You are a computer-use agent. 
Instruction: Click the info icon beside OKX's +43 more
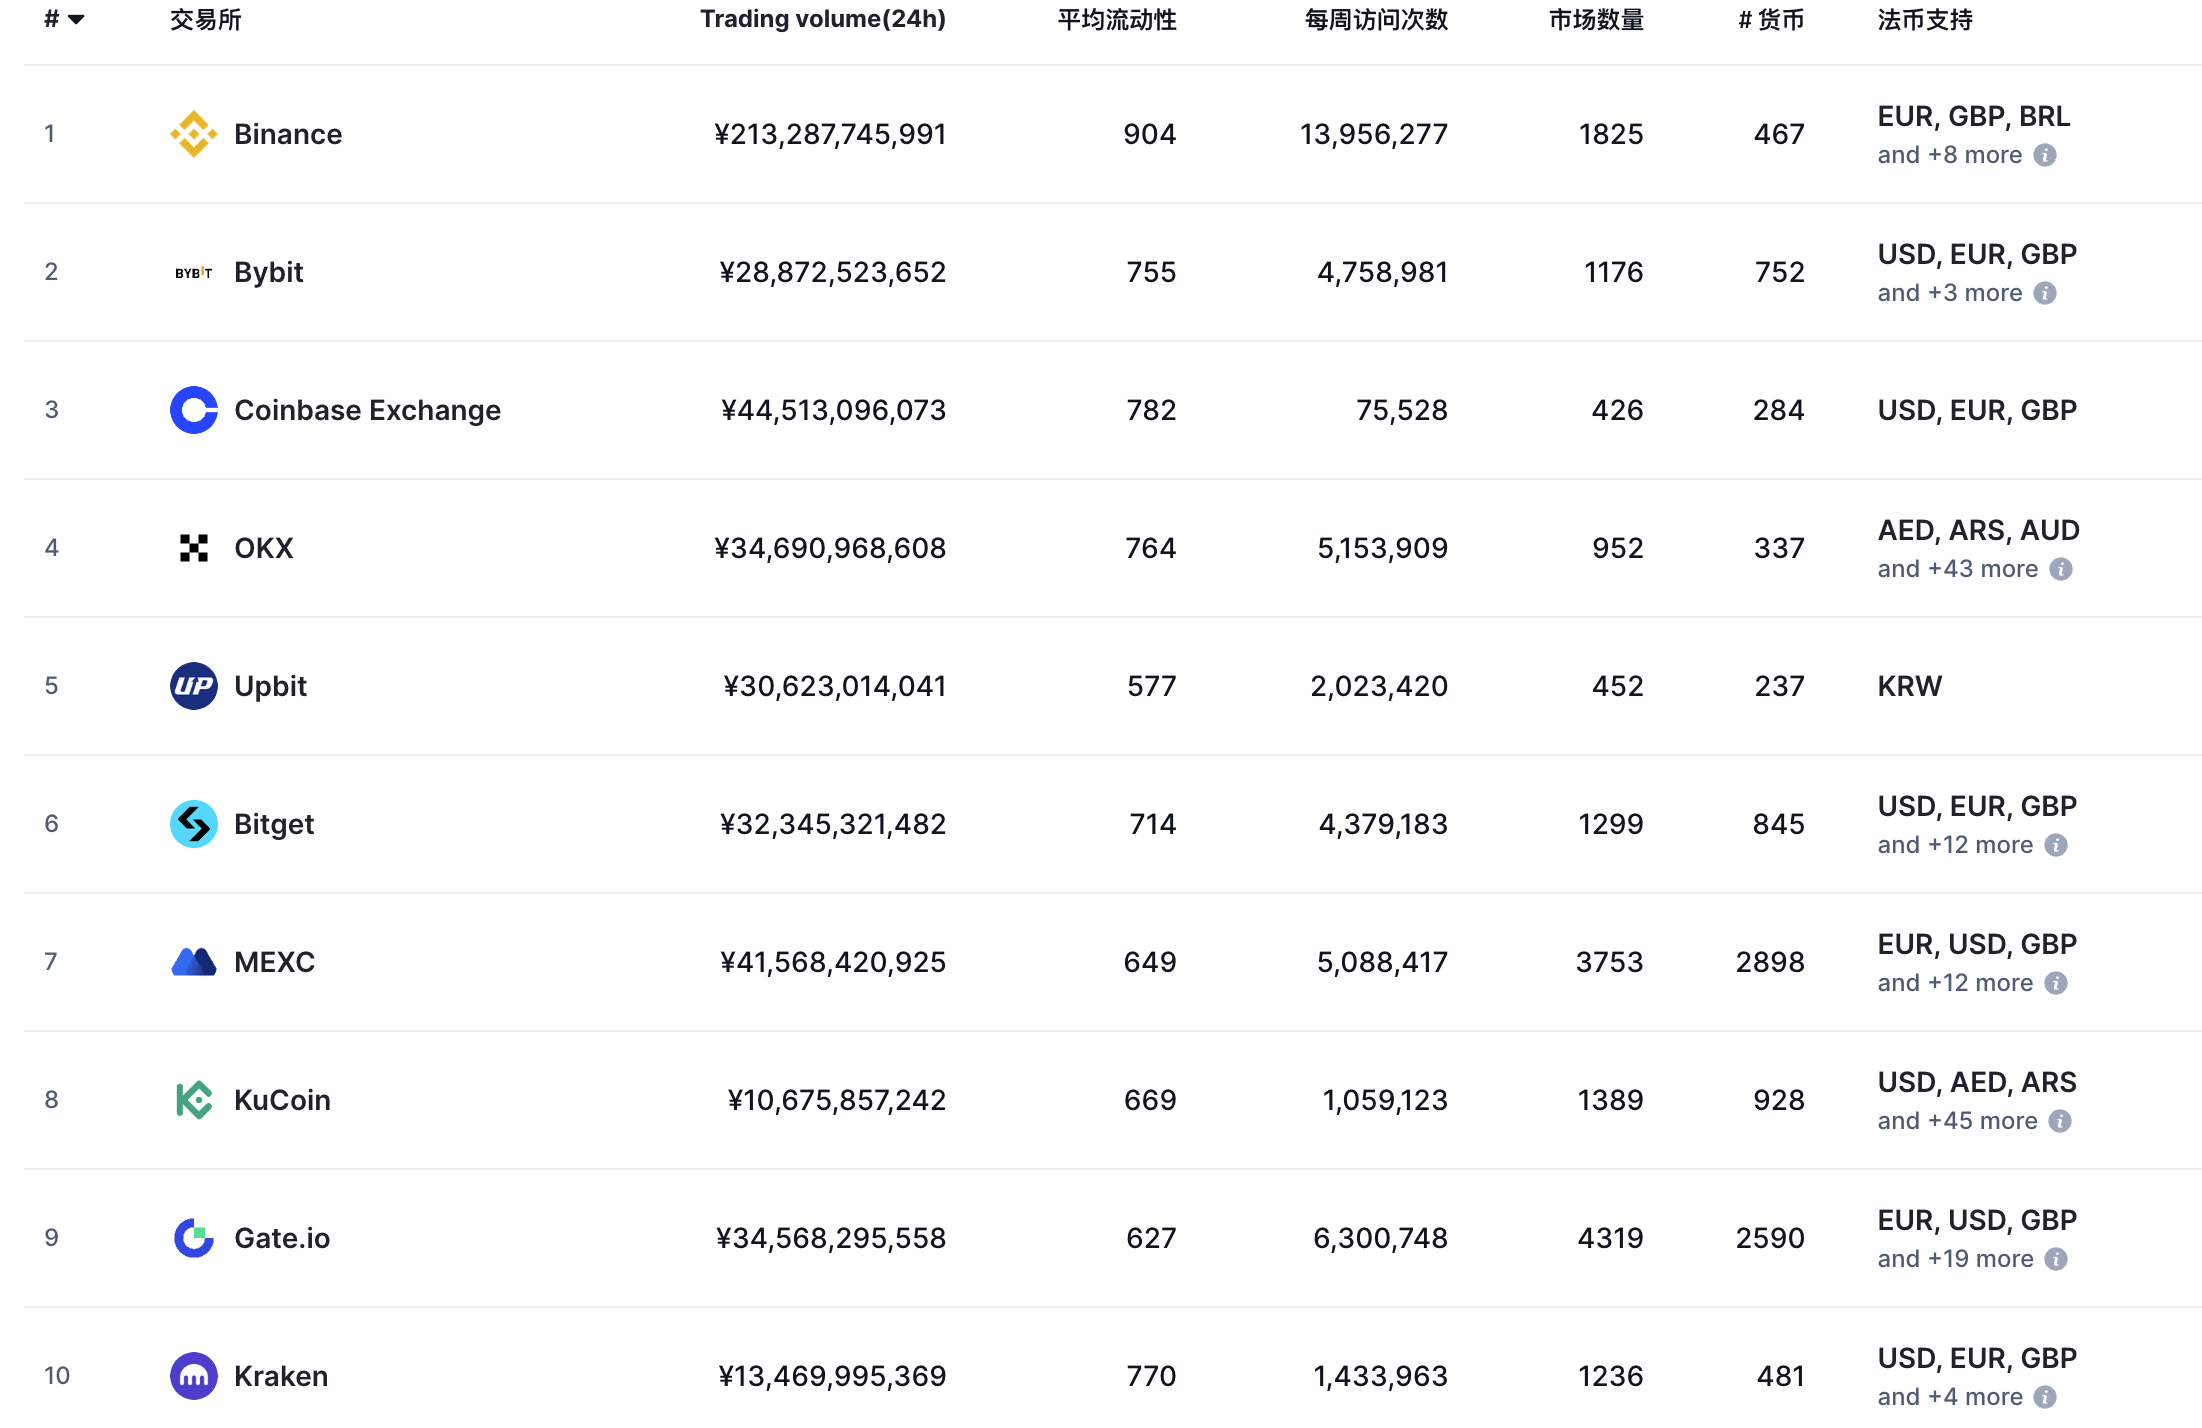pos(2060,569)
